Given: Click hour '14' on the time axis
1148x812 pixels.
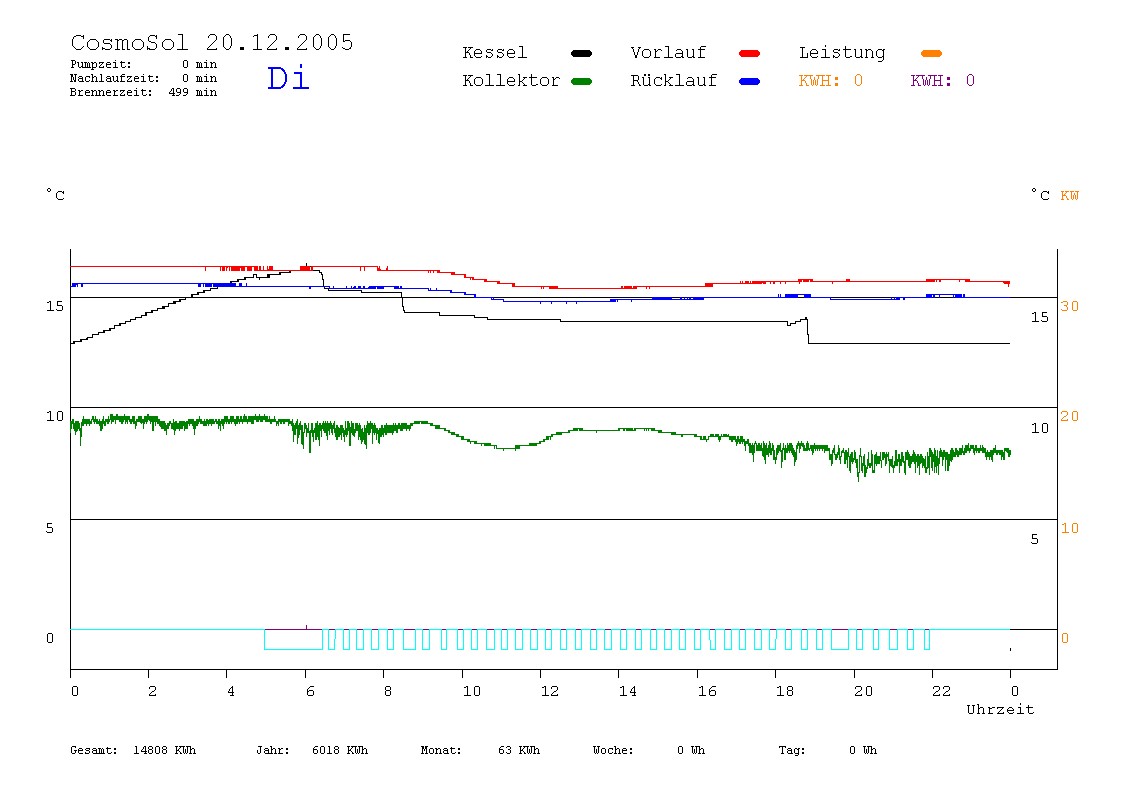Looking at the screenshot, I should (627, 691).
